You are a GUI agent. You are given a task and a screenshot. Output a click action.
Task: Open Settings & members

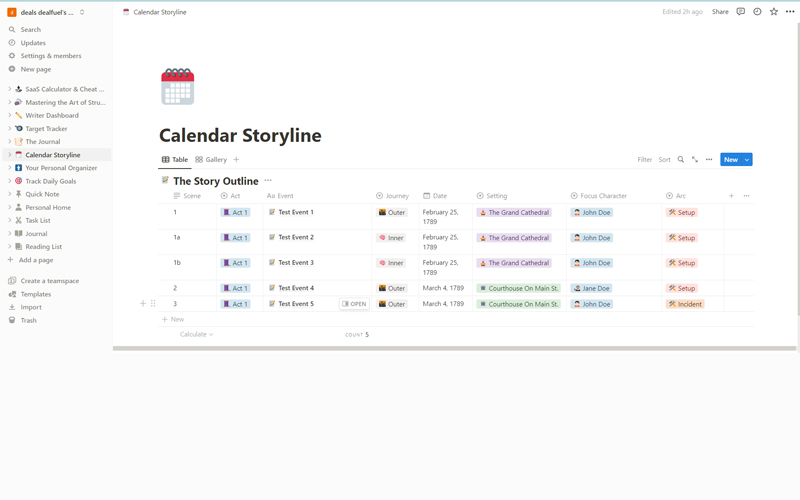[51, 56]
